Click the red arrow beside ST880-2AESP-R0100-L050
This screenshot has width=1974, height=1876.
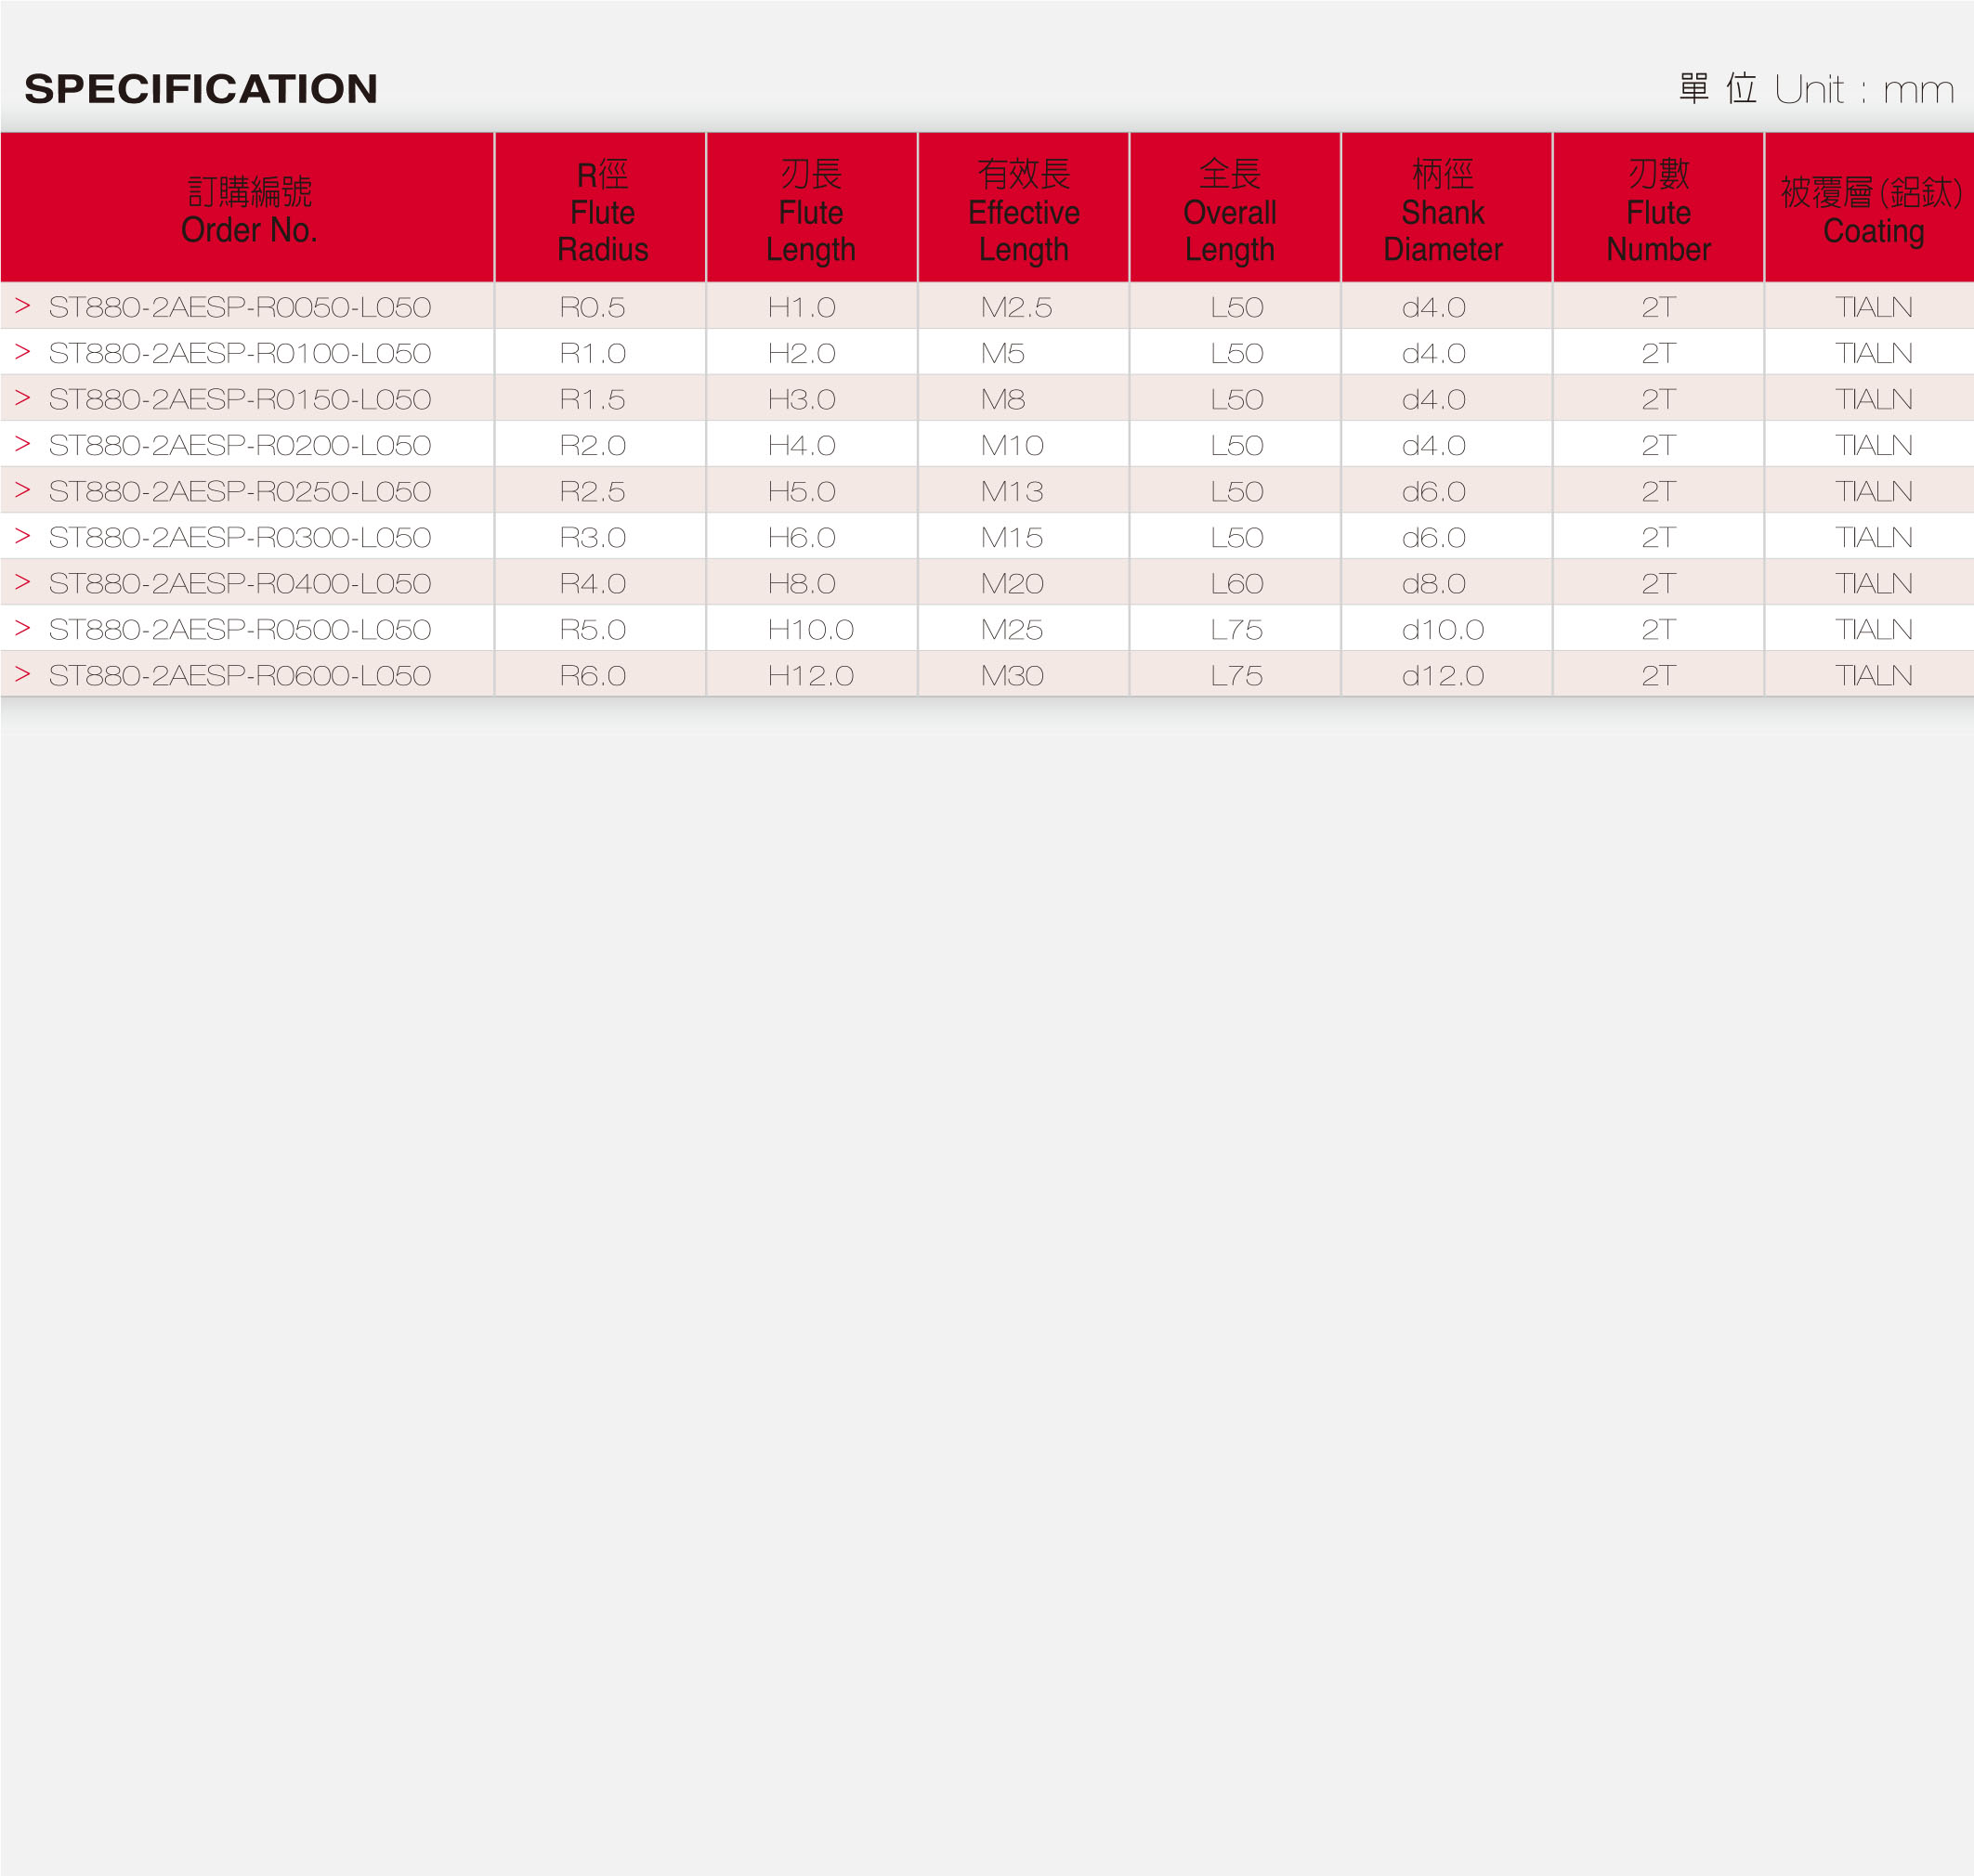click(x=23, y=352)
